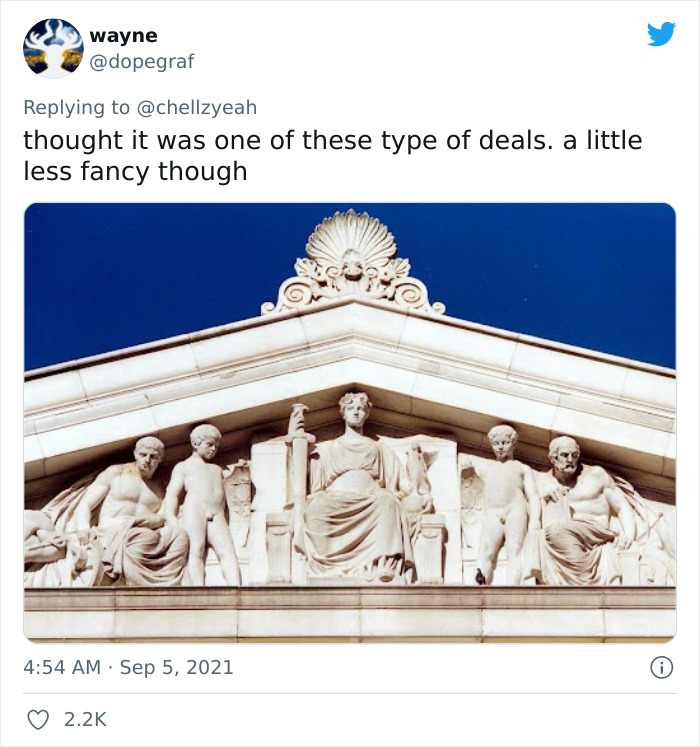Click the seated central robed figure
700x747 pixels.
point(358,486)
